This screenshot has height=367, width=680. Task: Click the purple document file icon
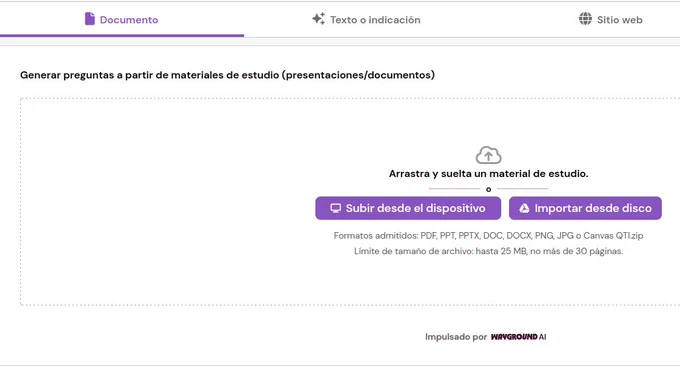pyautogui.click(x=90, y=19)
